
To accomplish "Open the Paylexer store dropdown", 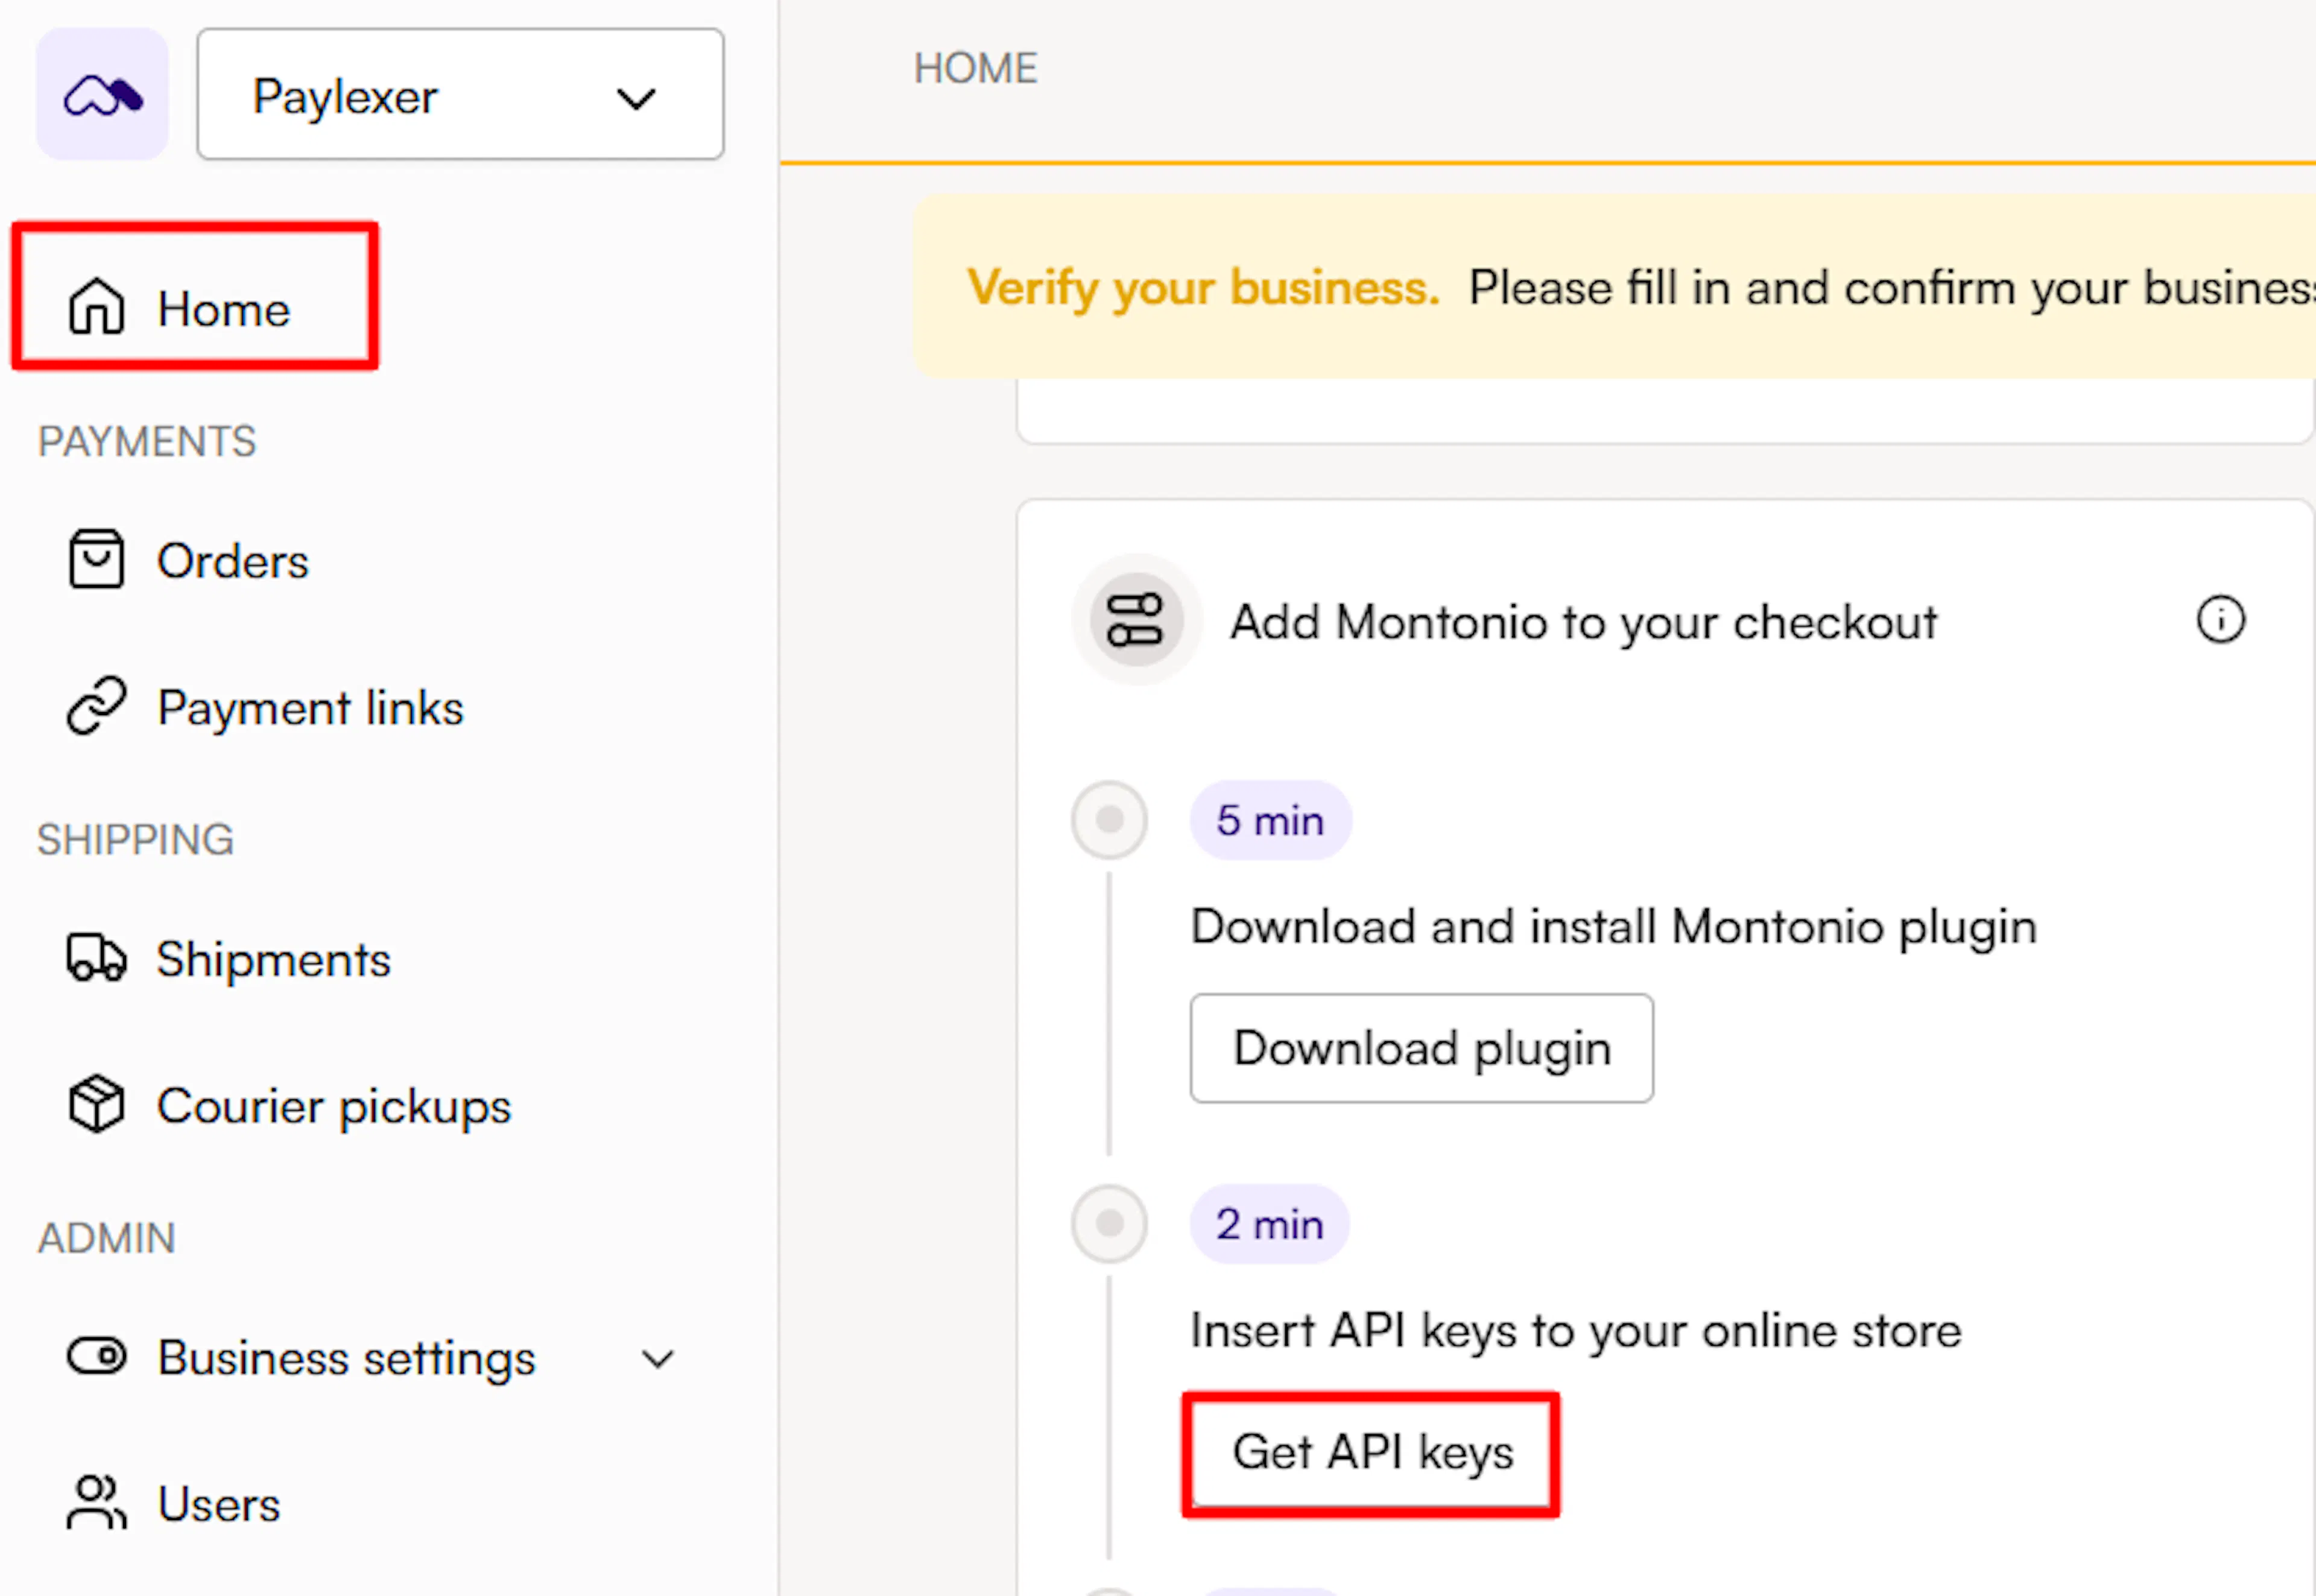I will [460, 95].
